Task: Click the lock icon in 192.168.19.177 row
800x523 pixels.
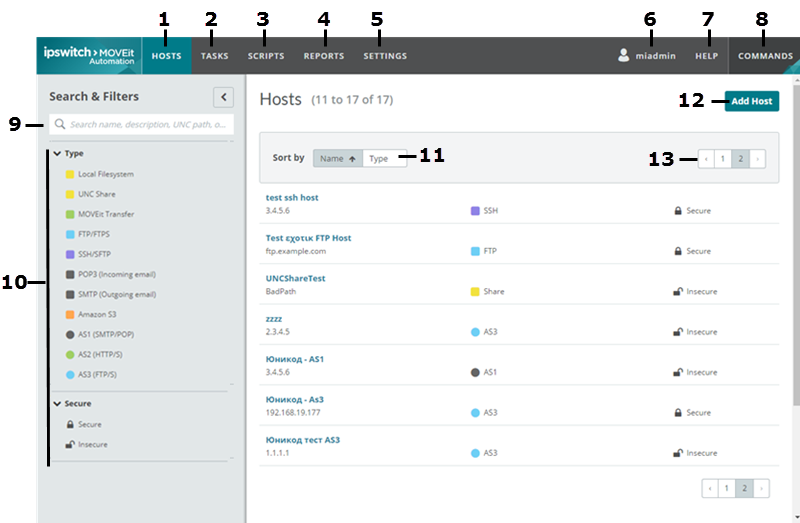Action: [678, 412]
